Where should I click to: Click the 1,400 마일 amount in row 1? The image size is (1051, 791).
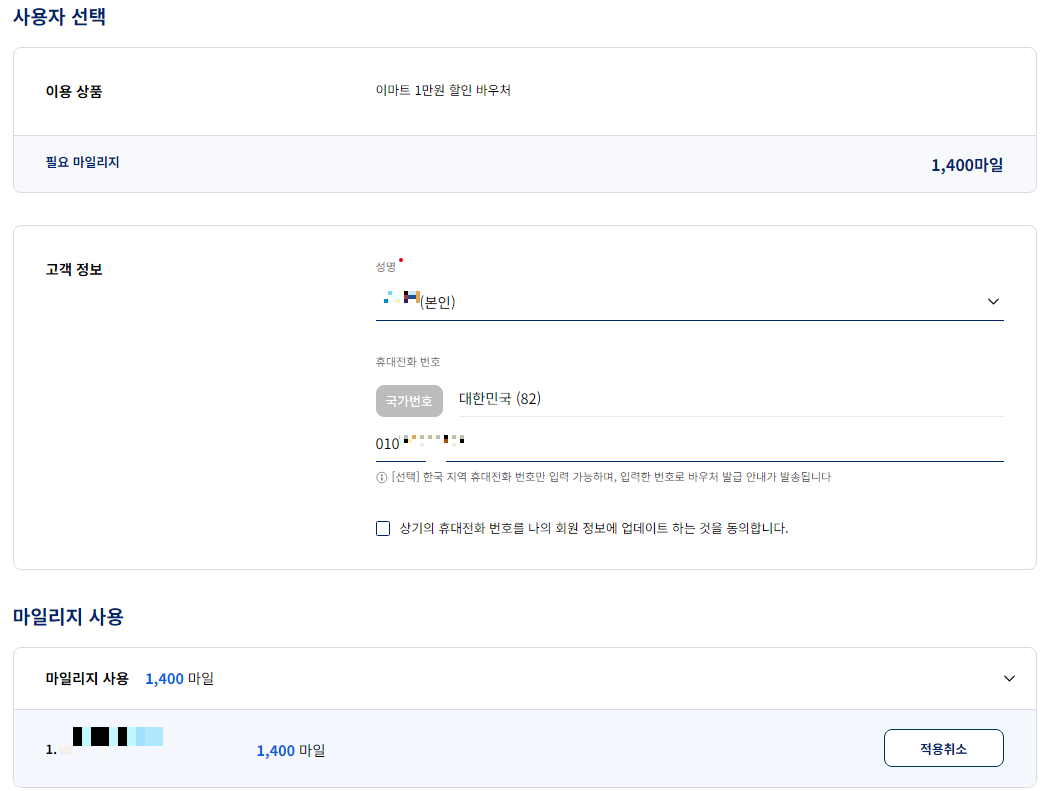pos(290,751)
